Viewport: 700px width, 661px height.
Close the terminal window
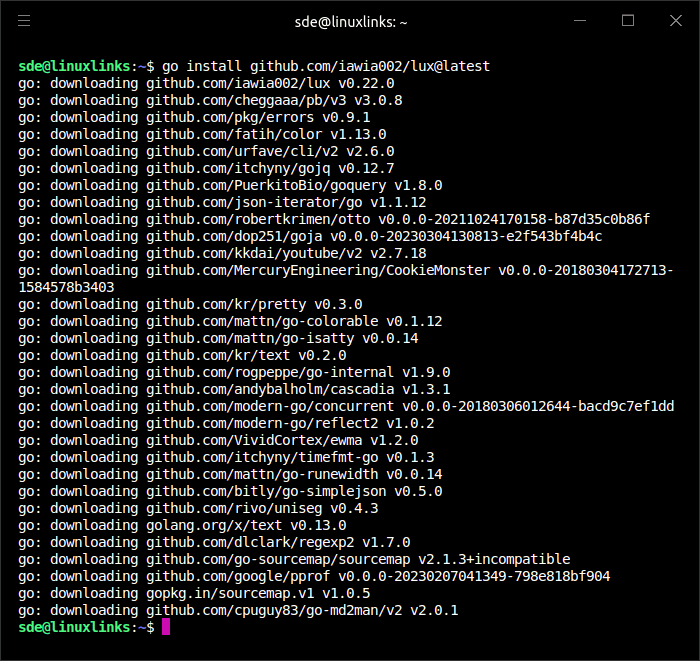pos(676,21)
